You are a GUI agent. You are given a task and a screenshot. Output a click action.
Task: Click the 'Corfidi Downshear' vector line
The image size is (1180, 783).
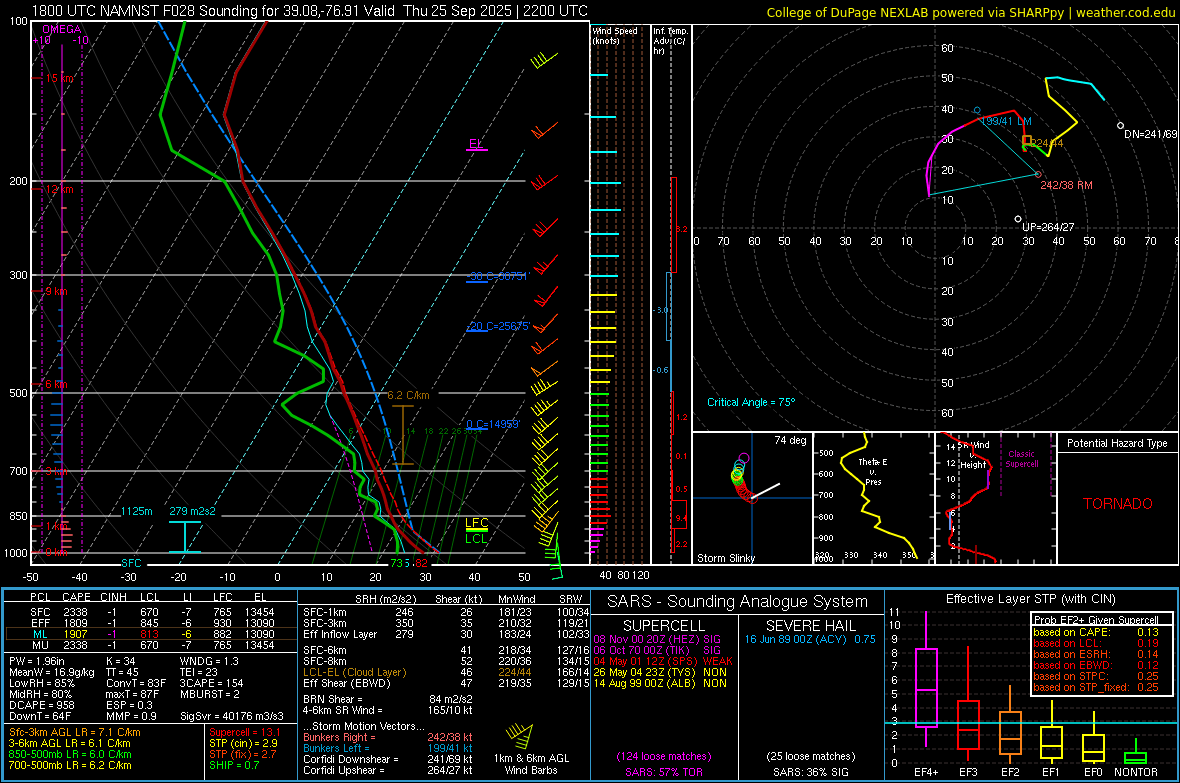(x=388, y=760)
